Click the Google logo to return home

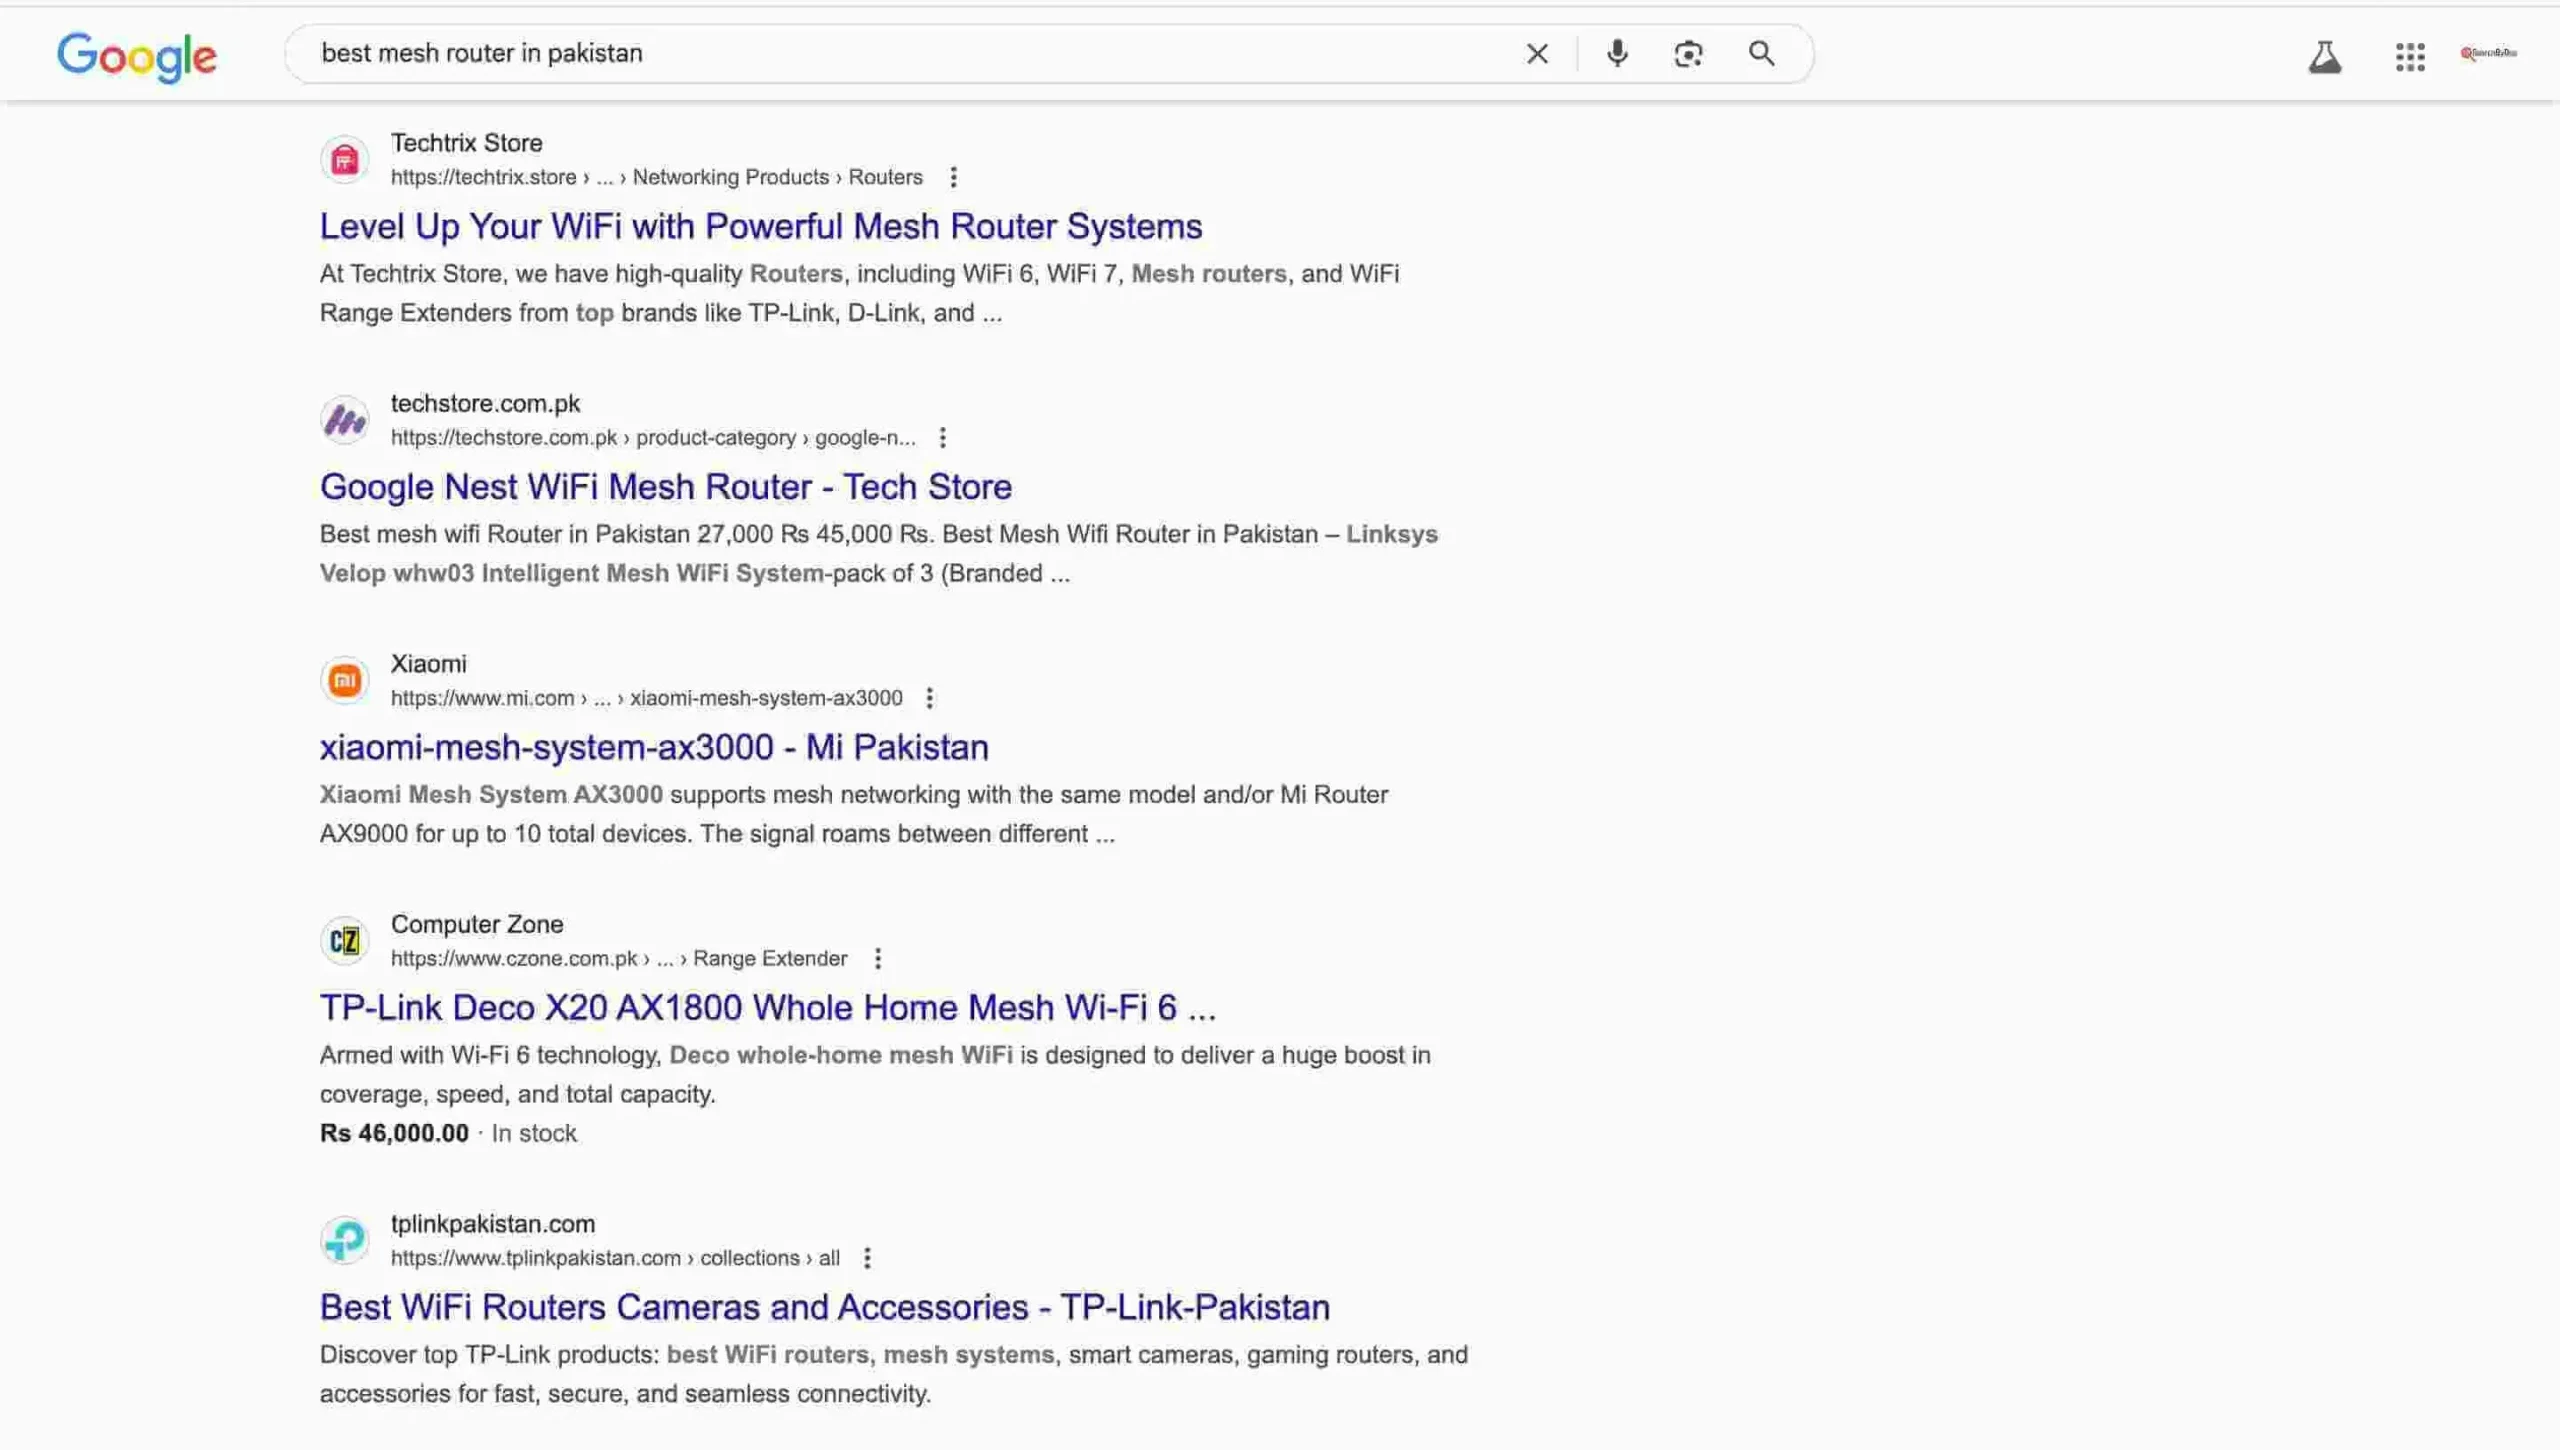click(x=137, y=57)
